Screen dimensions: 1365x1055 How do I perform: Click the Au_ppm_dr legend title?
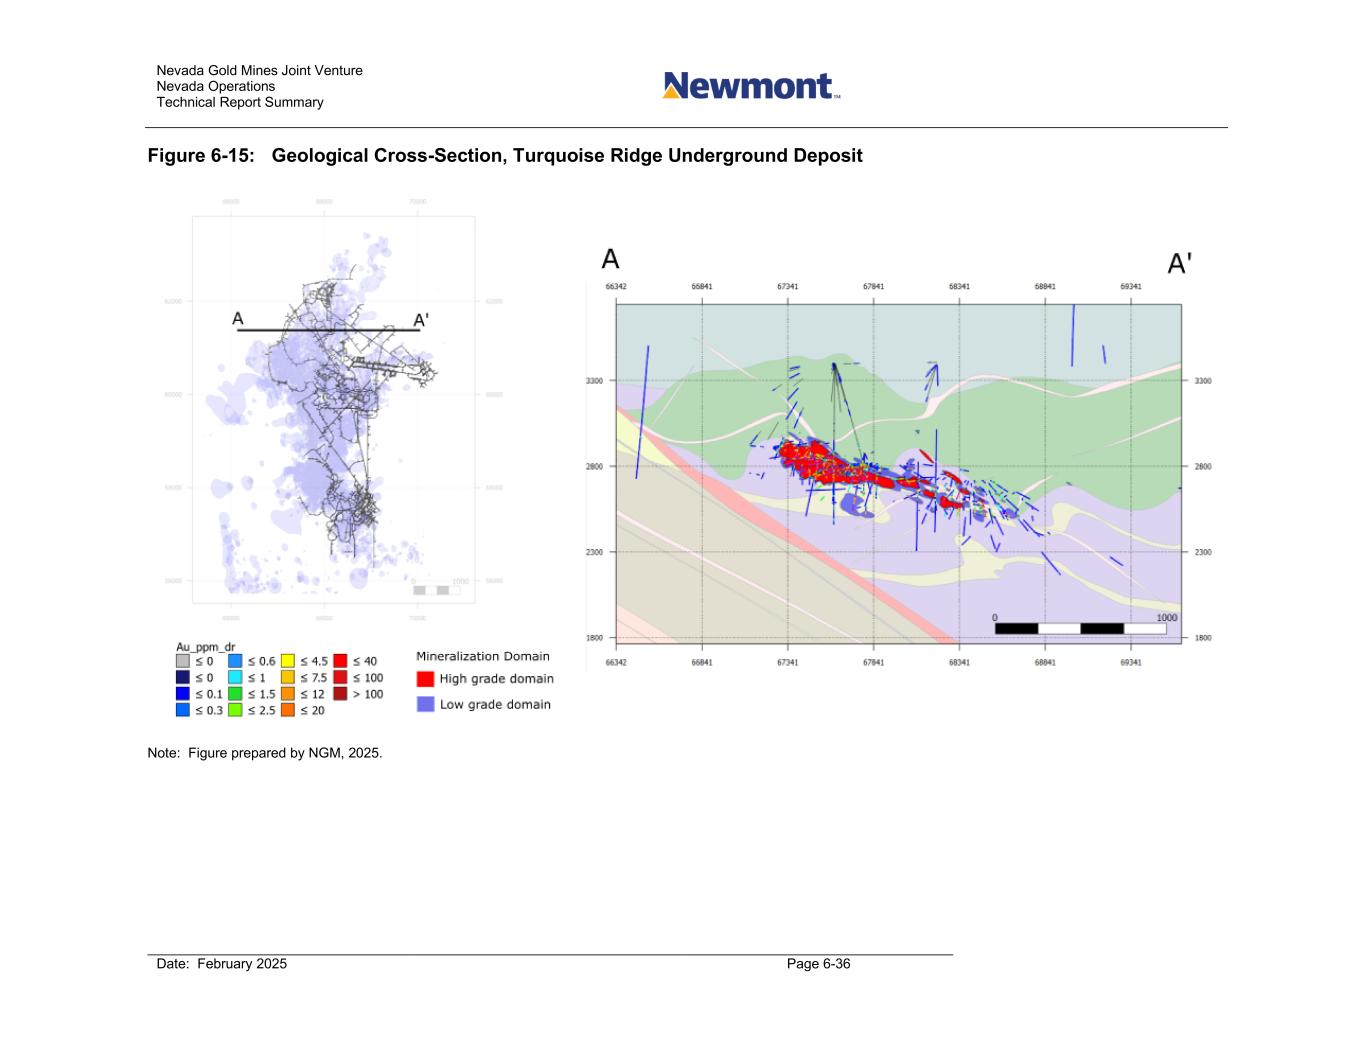(206, 647)
